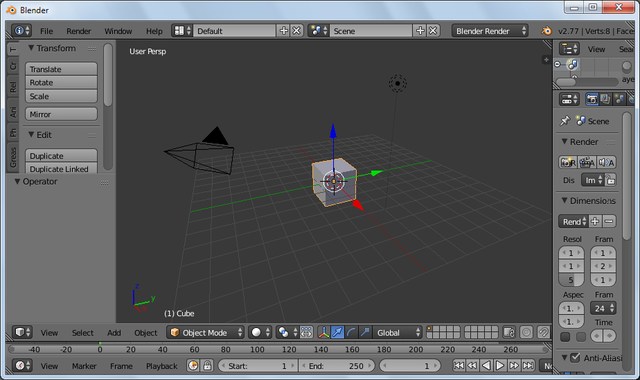Image resolution: width=640 pixels, height=380 pixels.
Task: Open the 3D view Select menu
Action: coord(82,333)
